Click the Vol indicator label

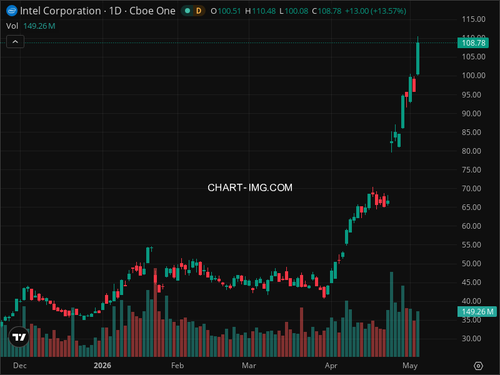[12, 26]
